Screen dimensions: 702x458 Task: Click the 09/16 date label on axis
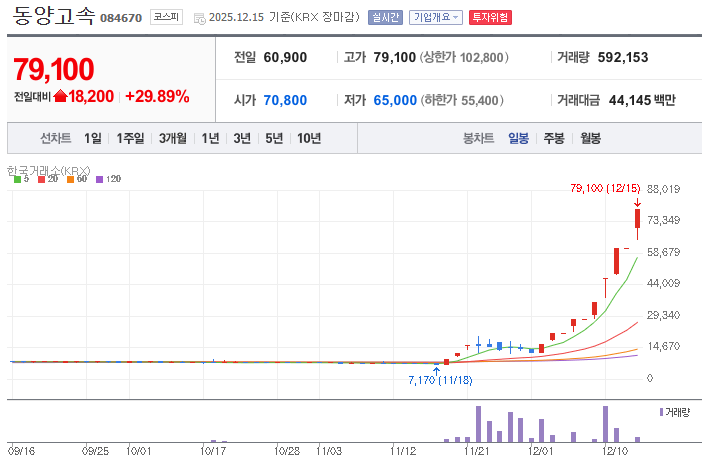point(21,451)
